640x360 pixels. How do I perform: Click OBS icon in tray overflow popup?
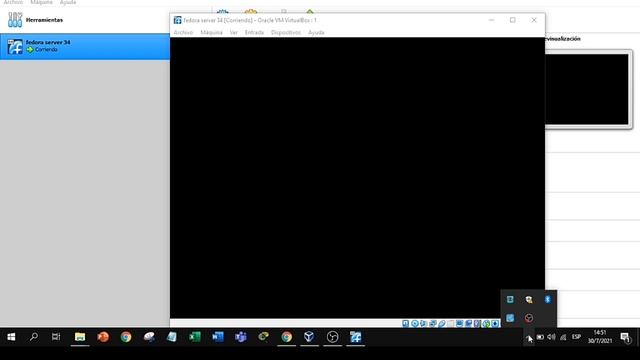529,318
